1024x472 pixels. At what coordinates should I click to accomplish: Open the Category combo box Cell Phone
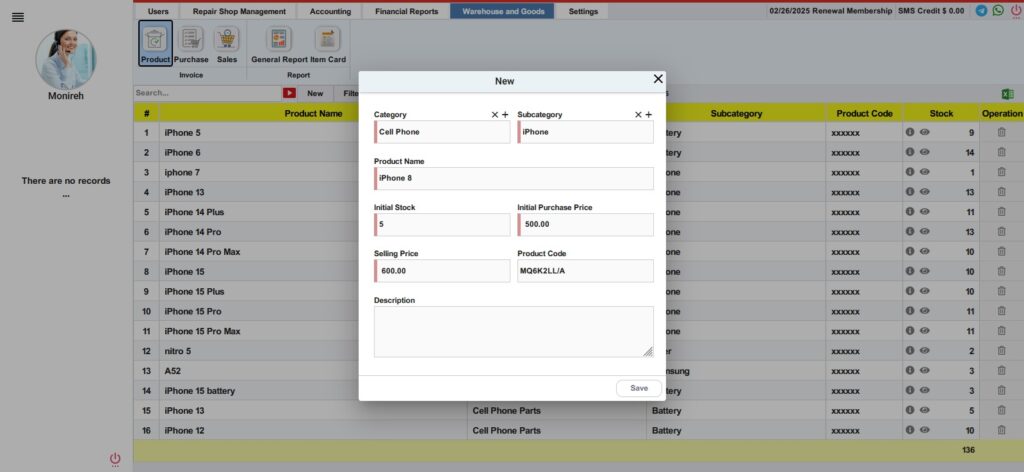pos(442,132)
